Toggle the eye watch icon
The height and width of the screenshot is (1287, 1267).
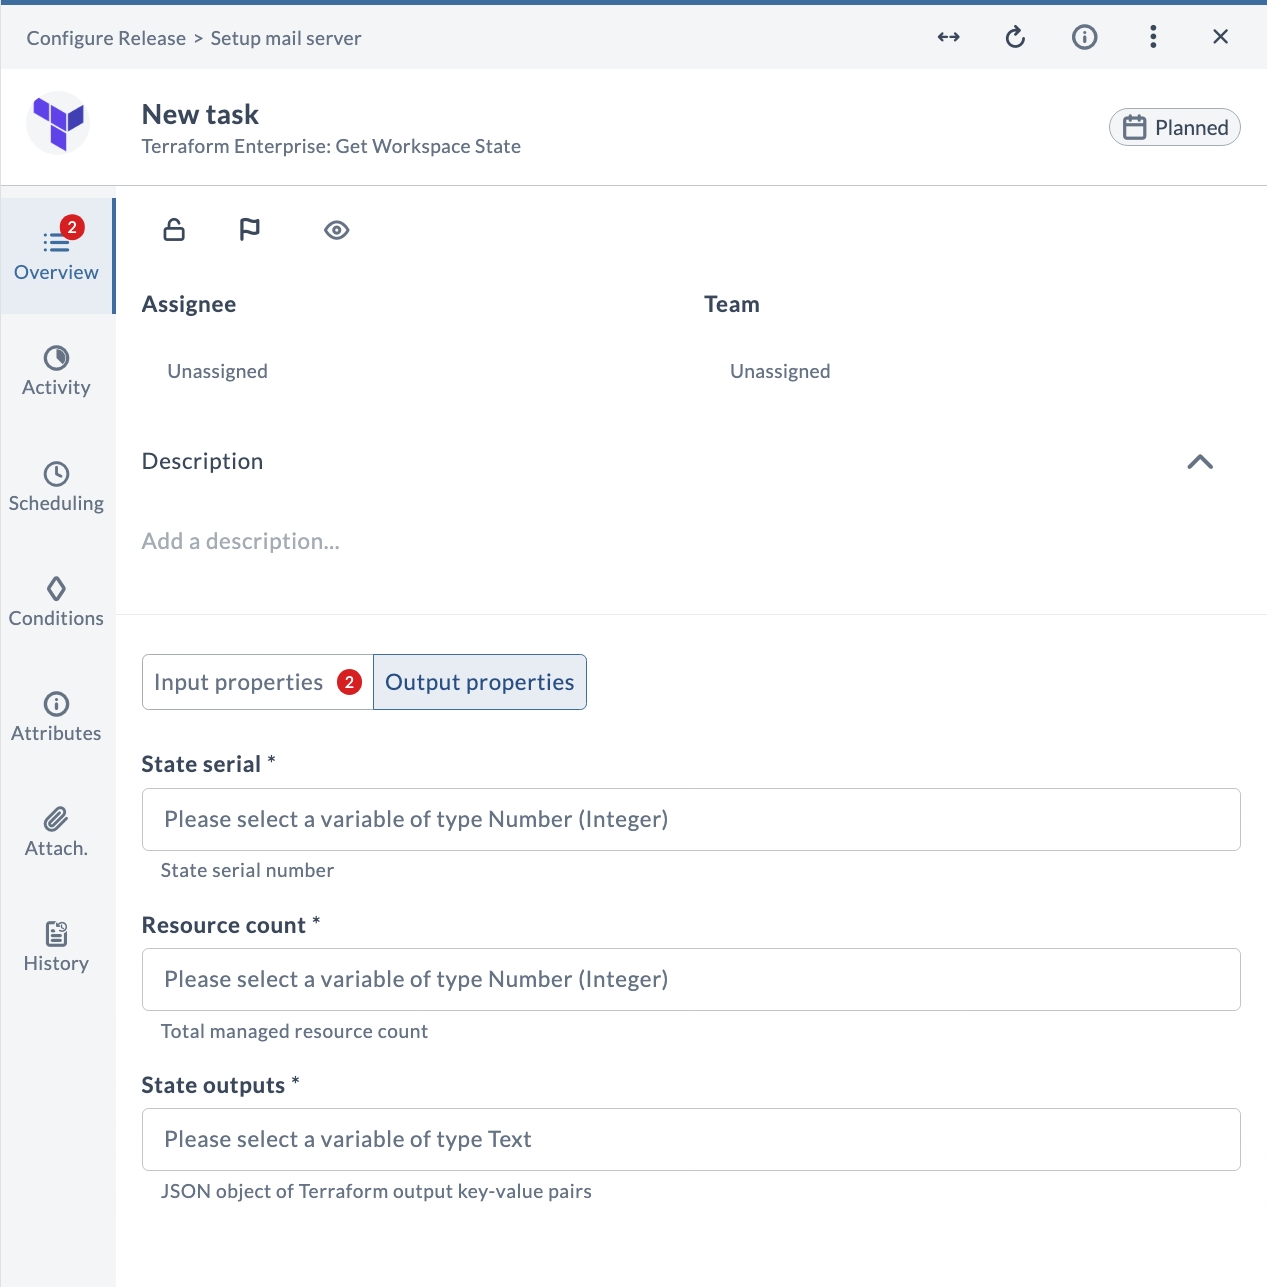336,230
